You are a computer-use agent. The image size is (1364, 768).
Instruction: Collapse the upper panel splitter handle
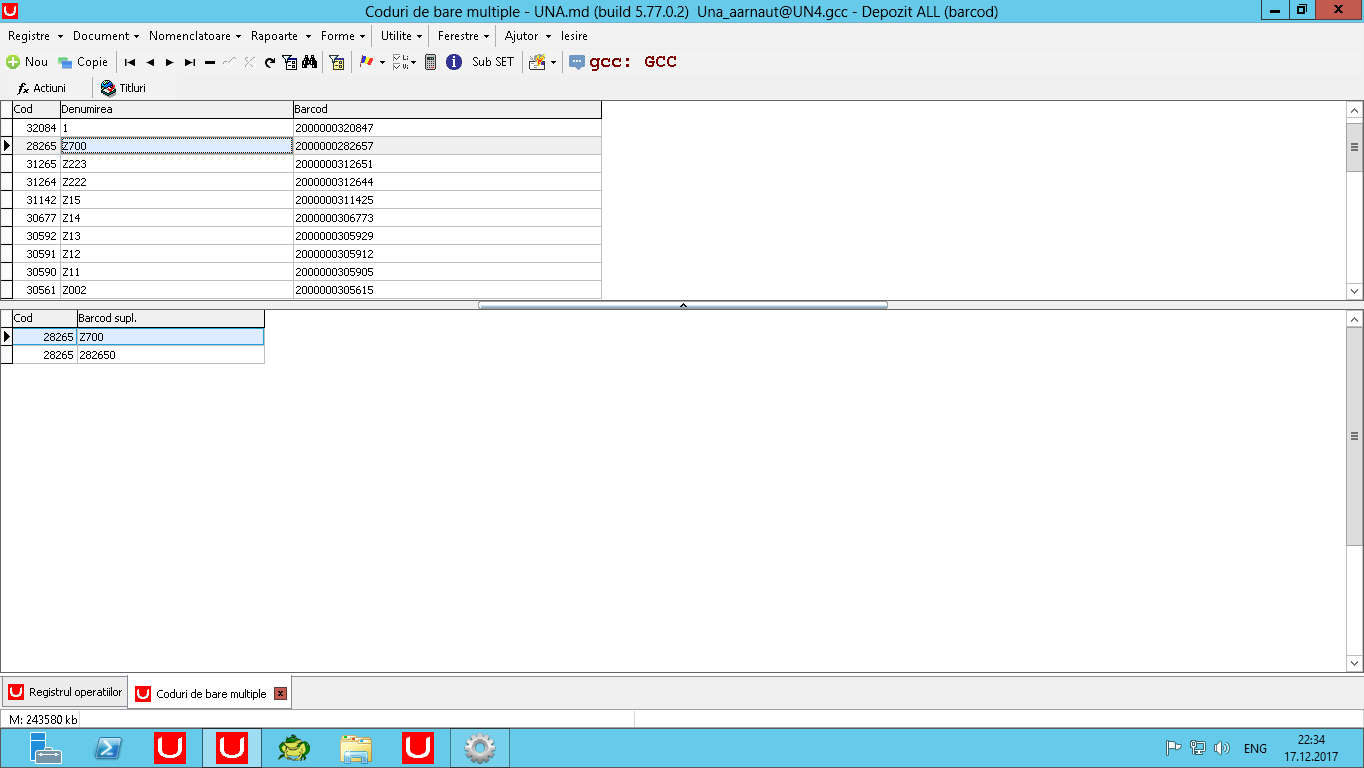[683, 305]
